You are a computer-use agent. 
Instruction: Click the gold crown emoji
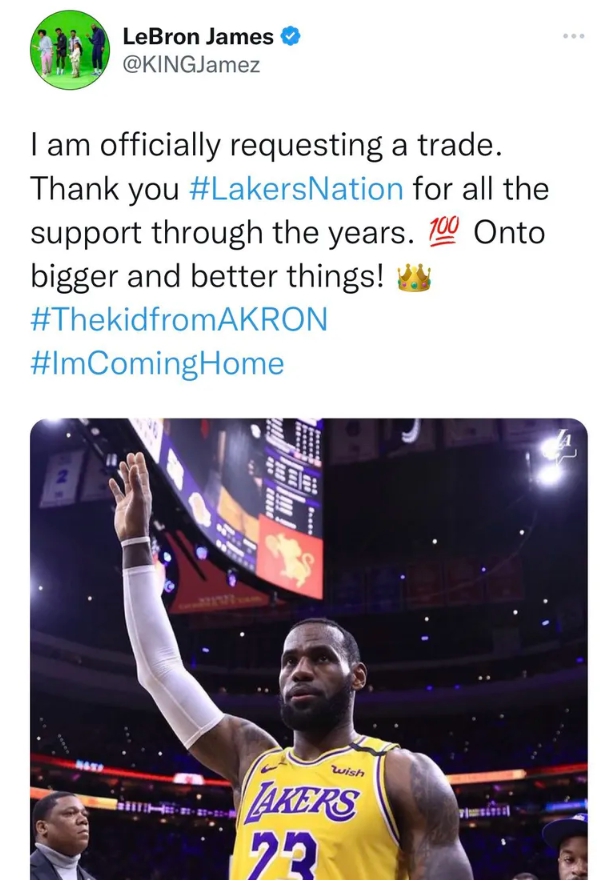point(413,276)
